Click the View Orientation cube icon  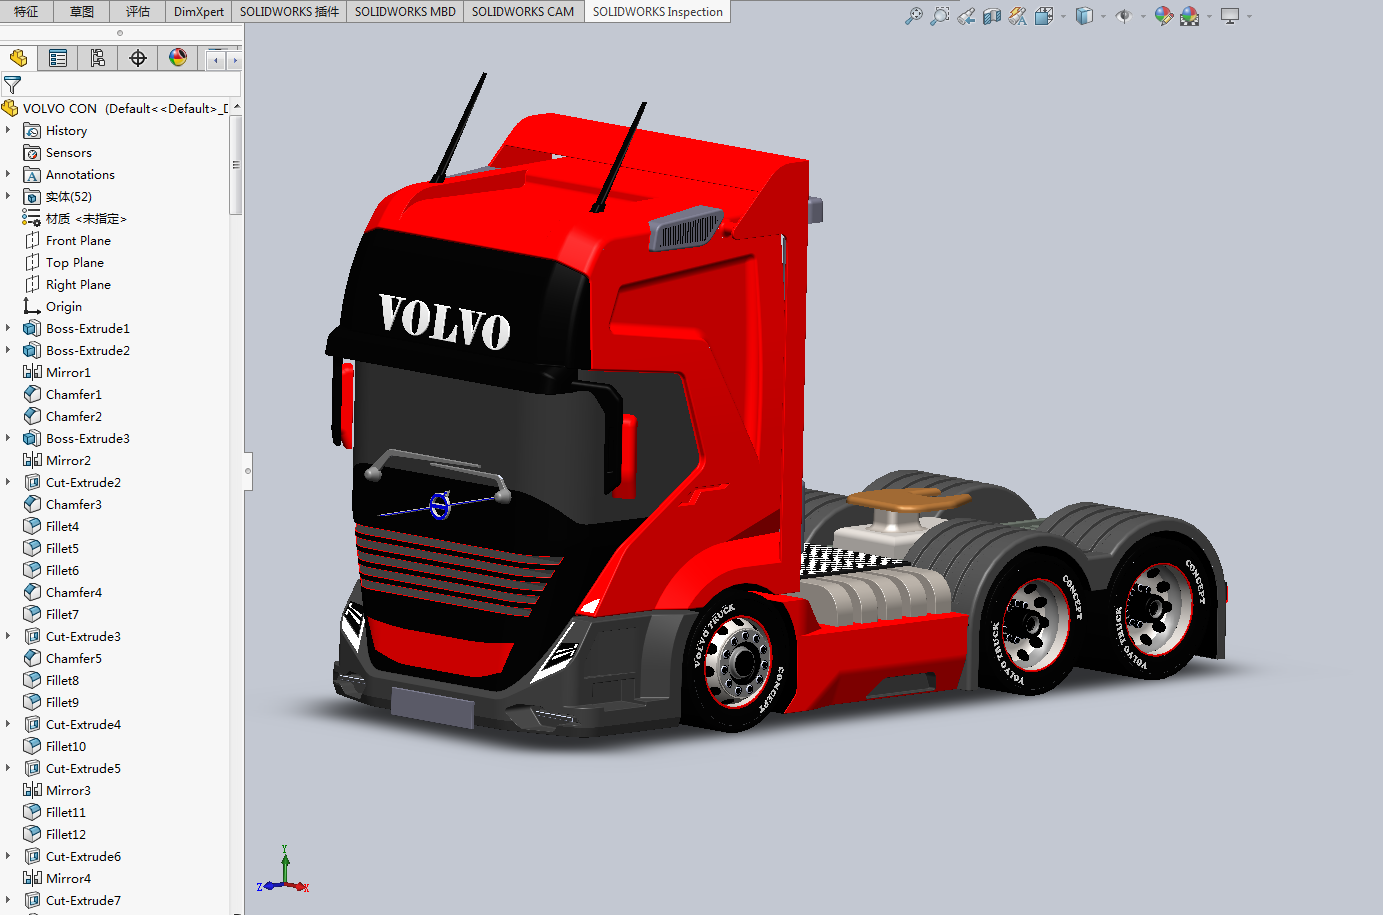click(x=1044, y=16)
